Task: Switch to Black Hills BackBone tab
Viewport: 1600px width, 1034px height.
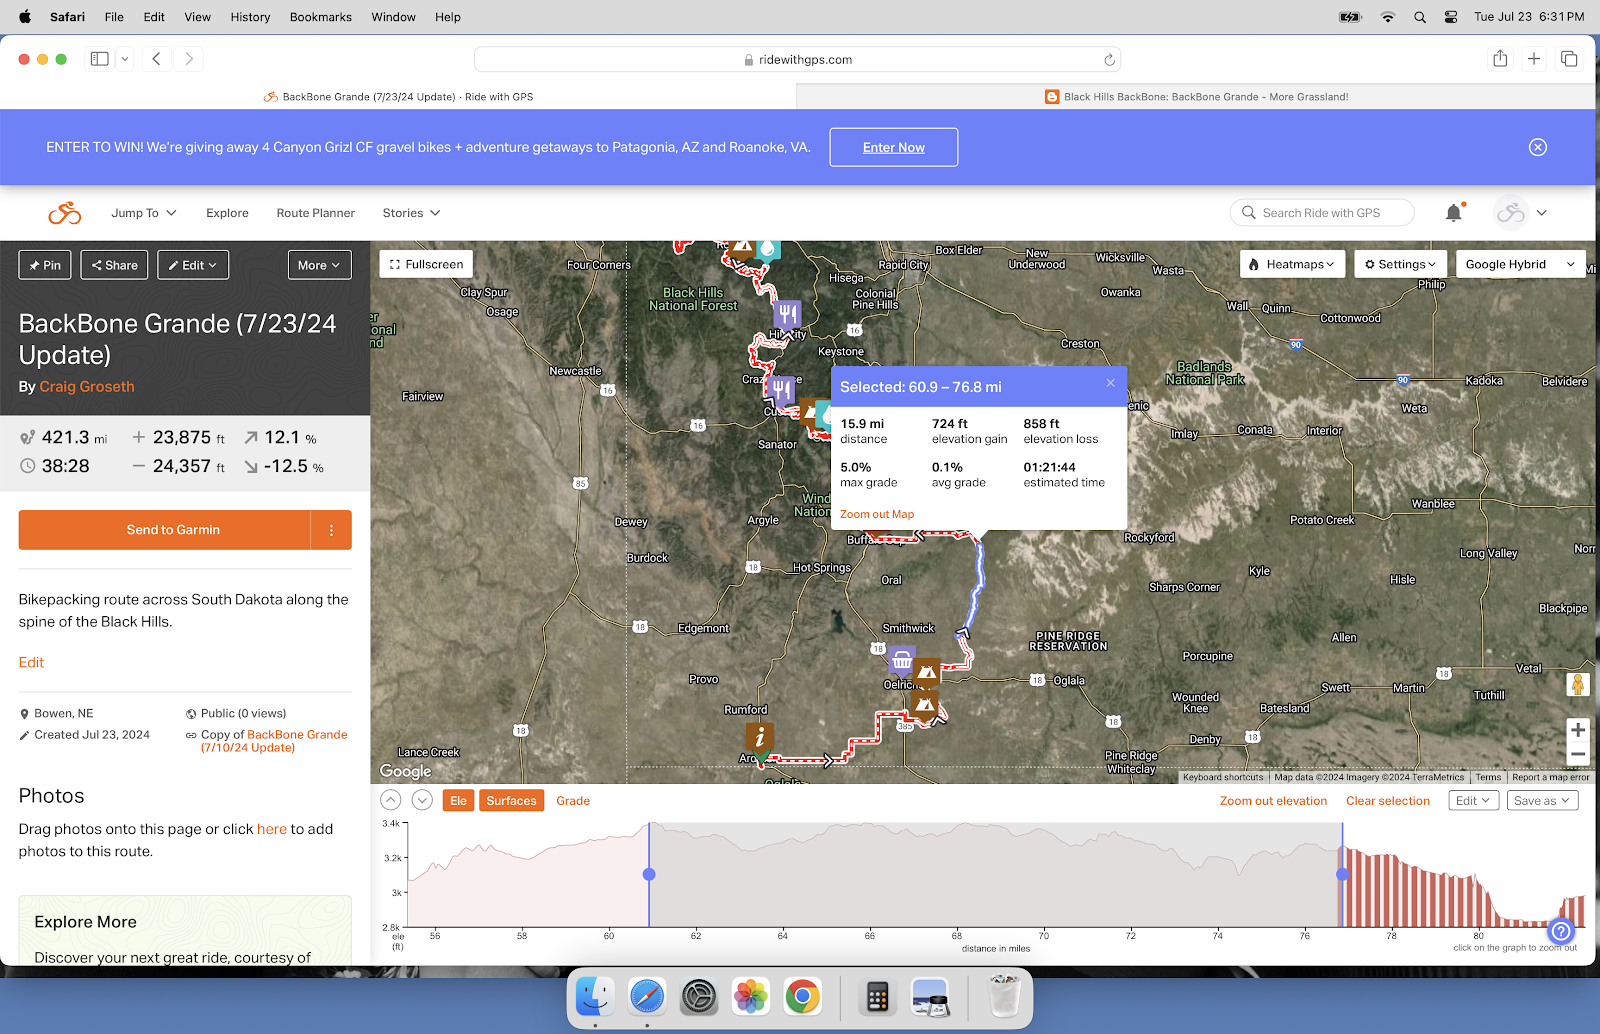Action: pyautogui.click(x=1196, y=97)
